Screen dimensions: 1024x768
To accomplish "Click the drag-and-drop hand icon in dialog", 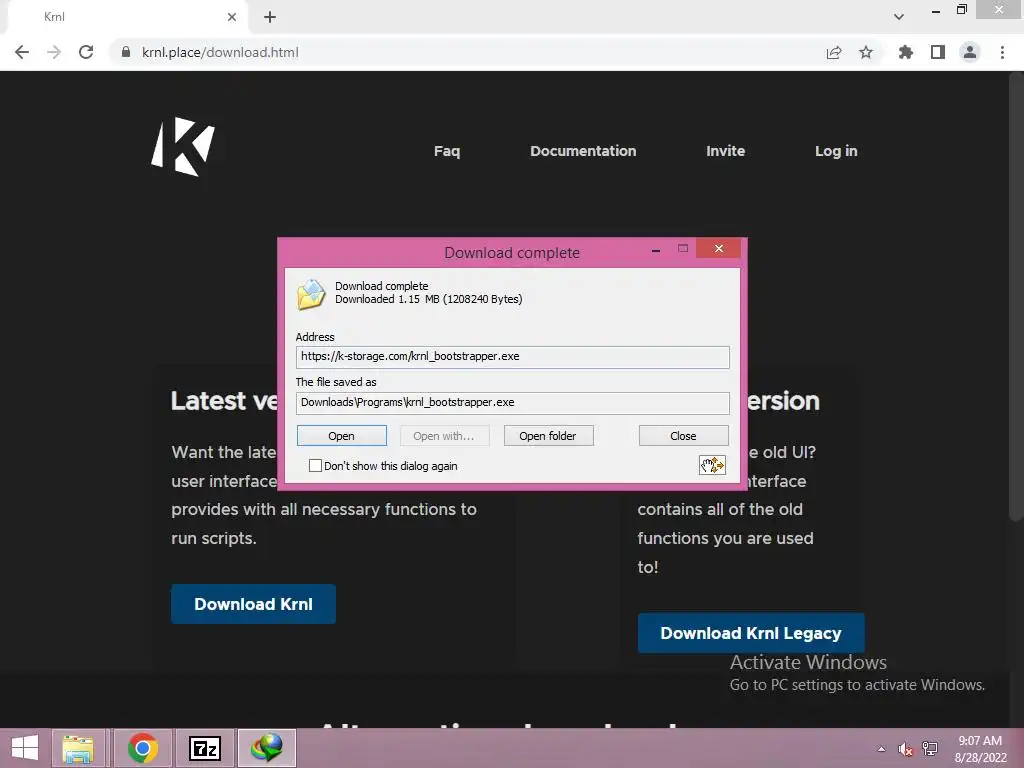I will point(712,465).
